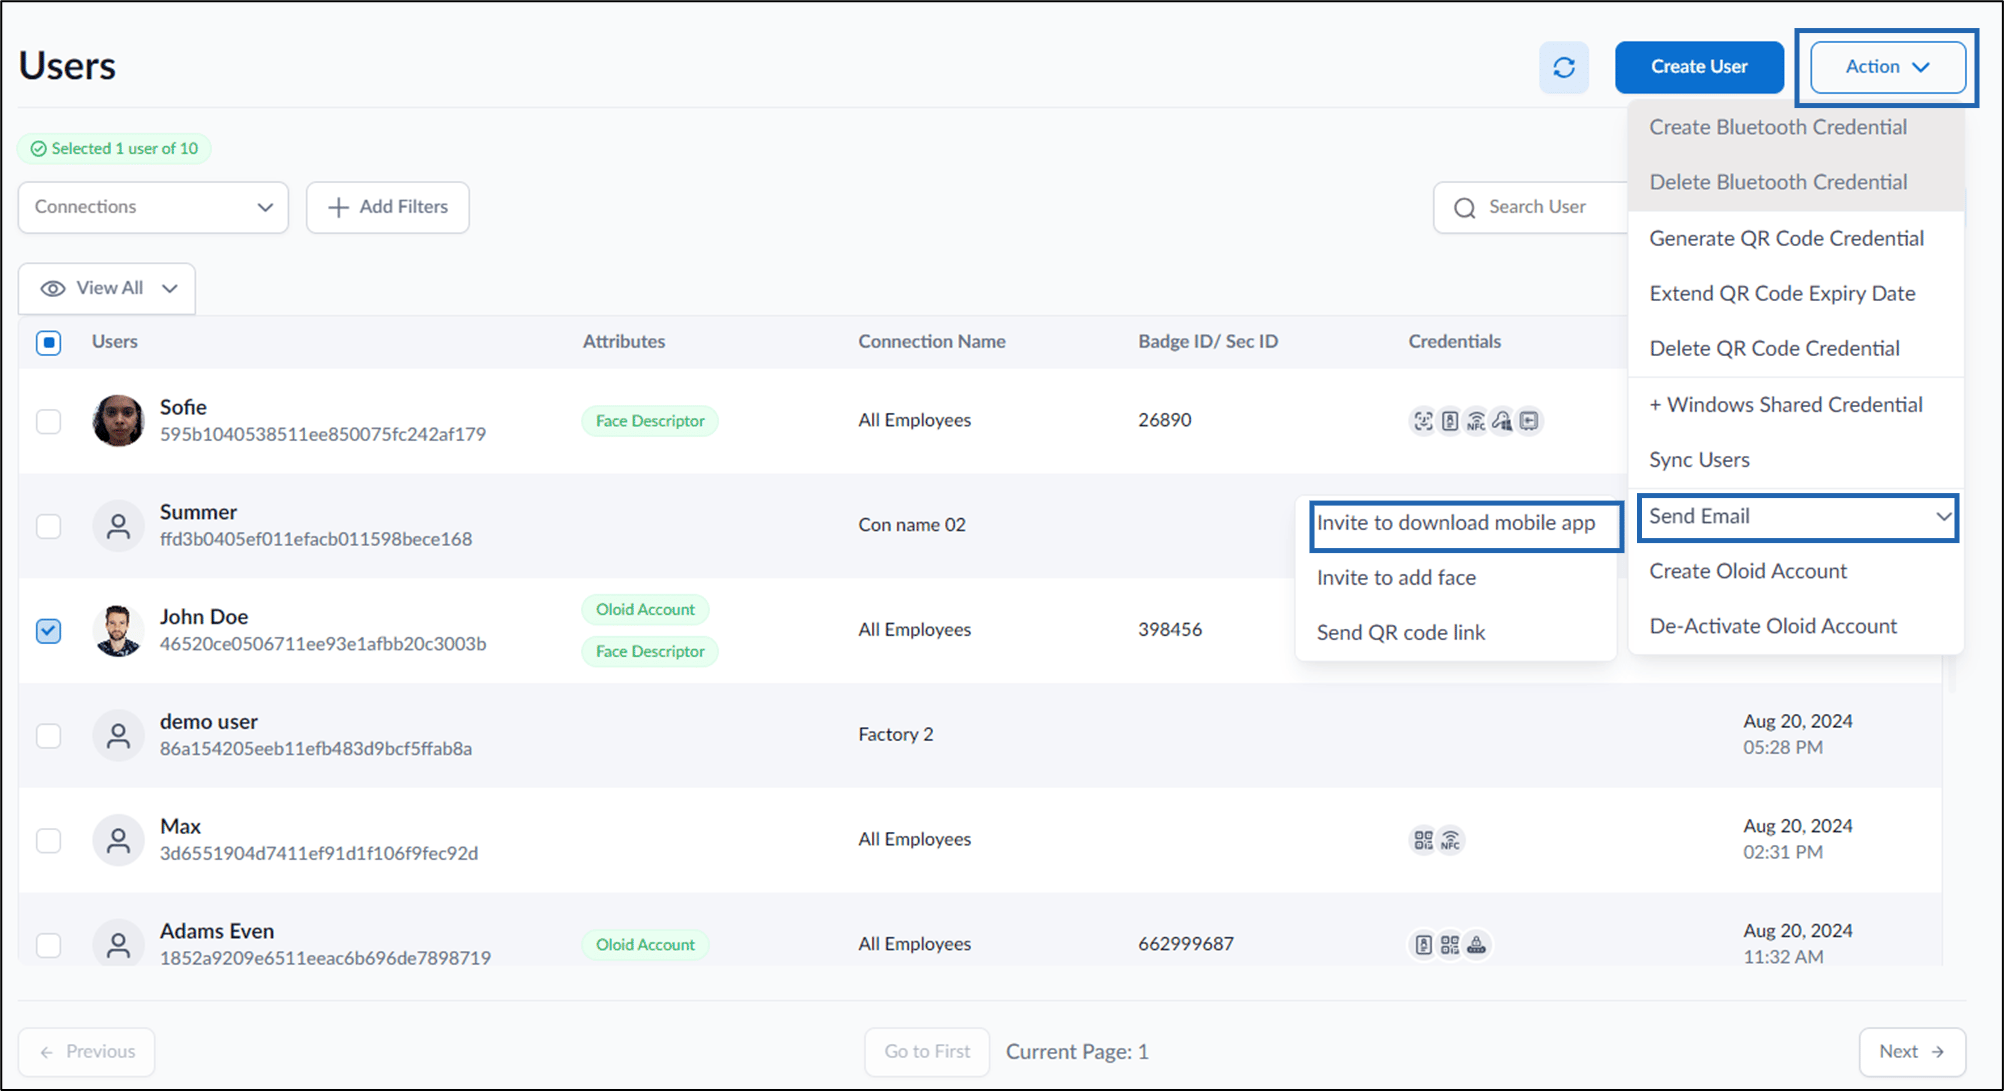Screen dimensions: 2004x1091
Task: Click John Doe's profile photo
Action: [x=118, y=630]
